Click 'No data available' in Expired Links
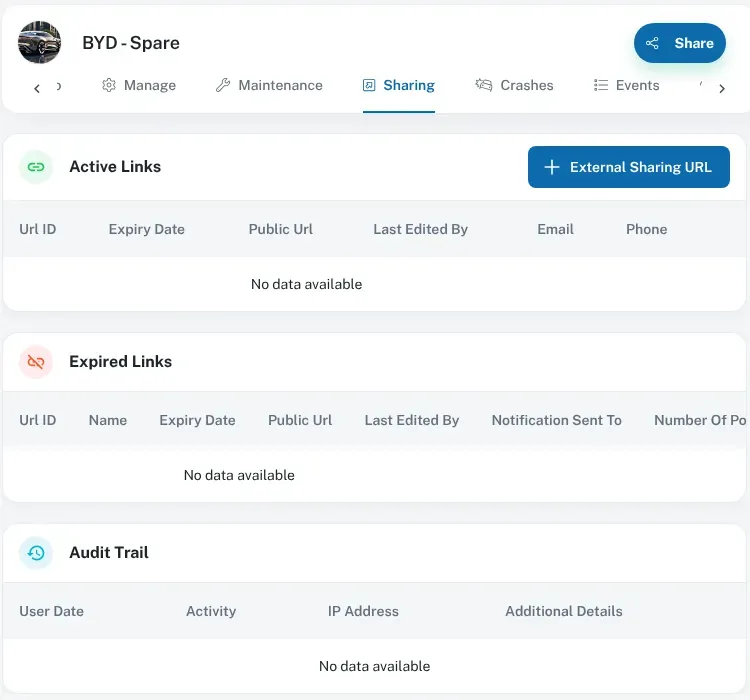 tap(239, 475)
